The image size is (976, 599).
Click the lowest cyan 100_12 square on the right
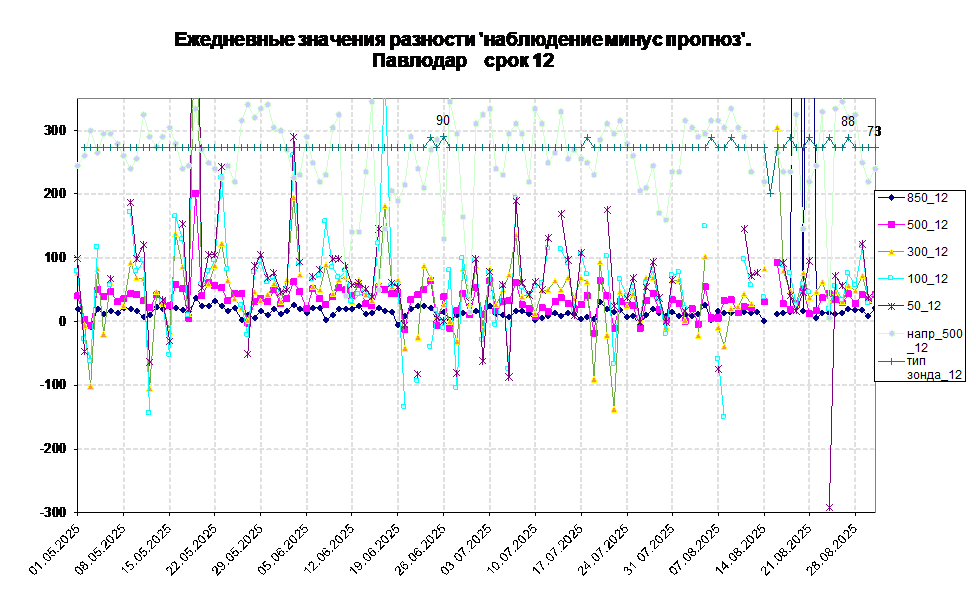point(723,416)
